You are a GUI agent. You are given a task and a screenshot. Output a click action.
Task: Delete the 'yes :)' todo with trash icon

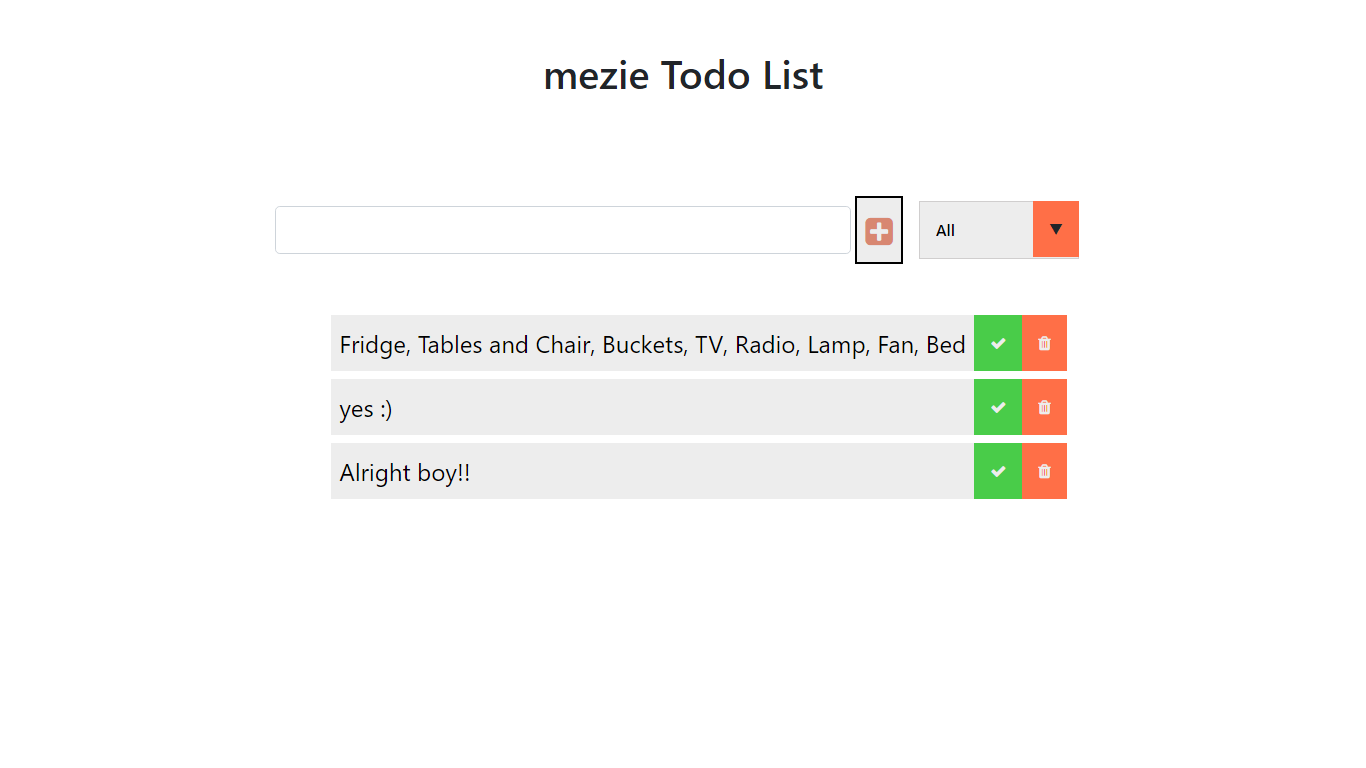1044,407
